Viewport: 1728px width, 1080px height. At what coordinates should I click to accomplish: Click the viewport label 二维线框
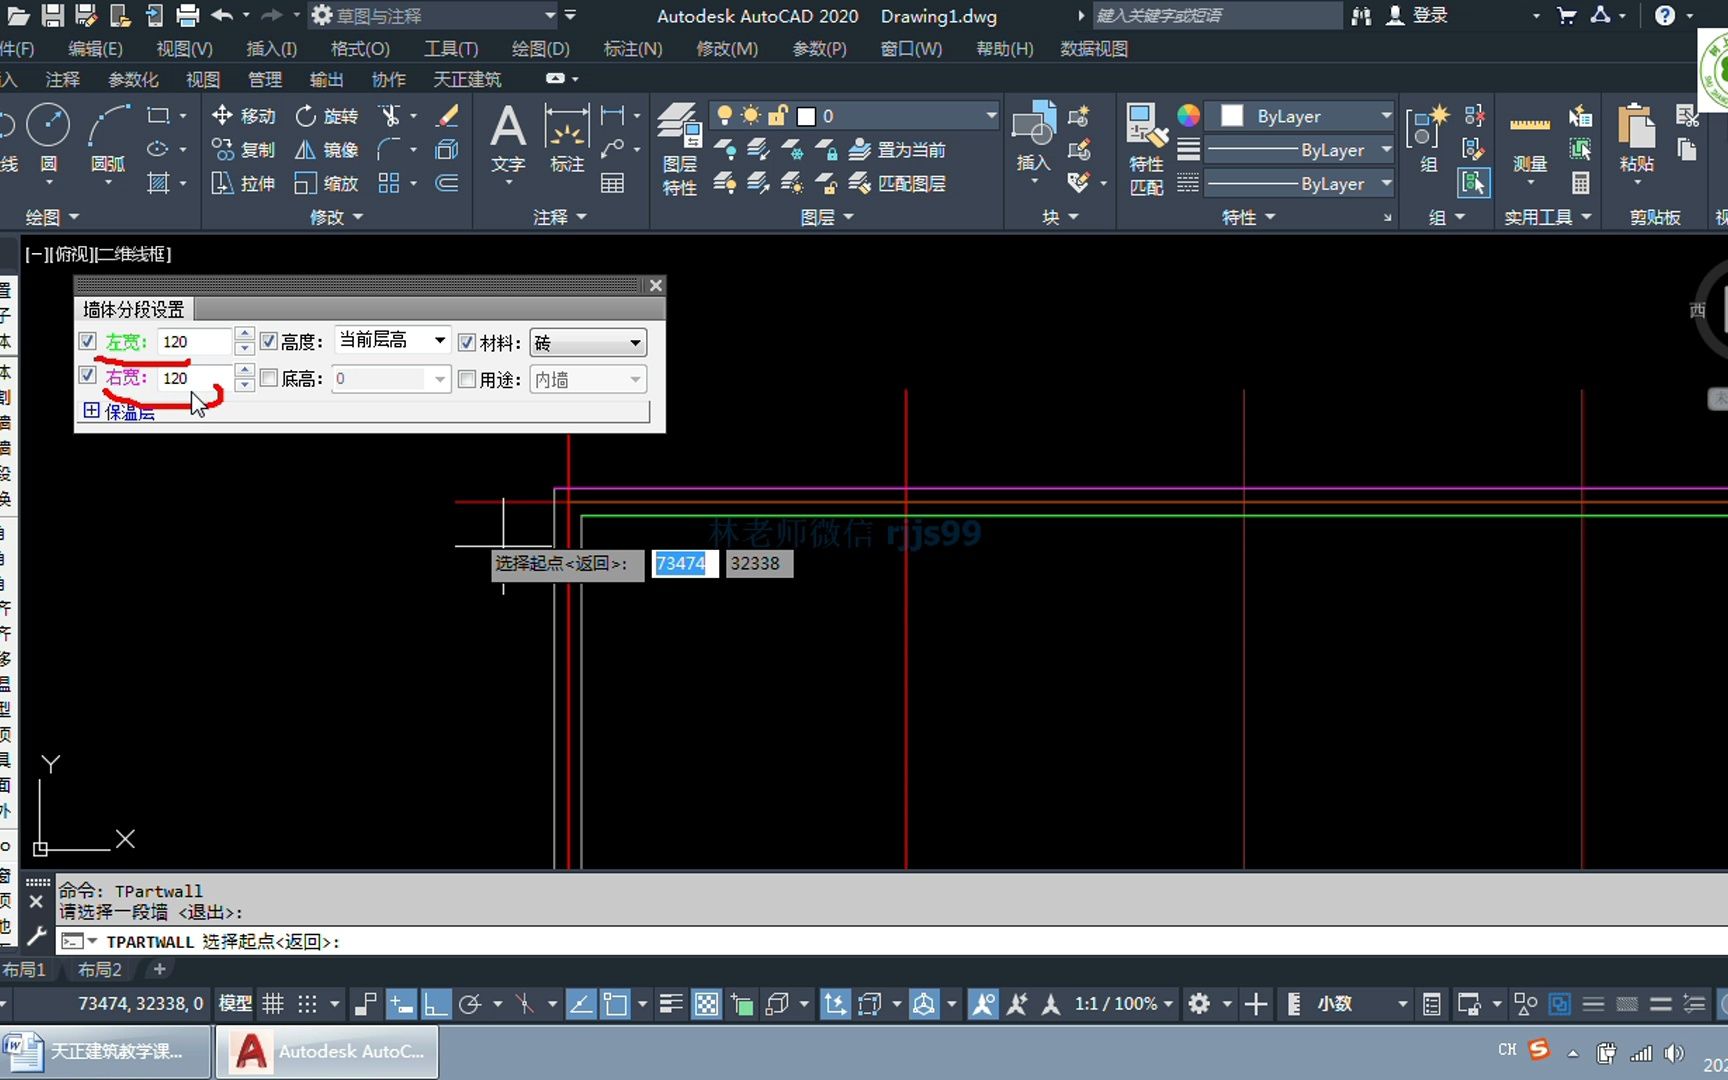click(133, 254)
